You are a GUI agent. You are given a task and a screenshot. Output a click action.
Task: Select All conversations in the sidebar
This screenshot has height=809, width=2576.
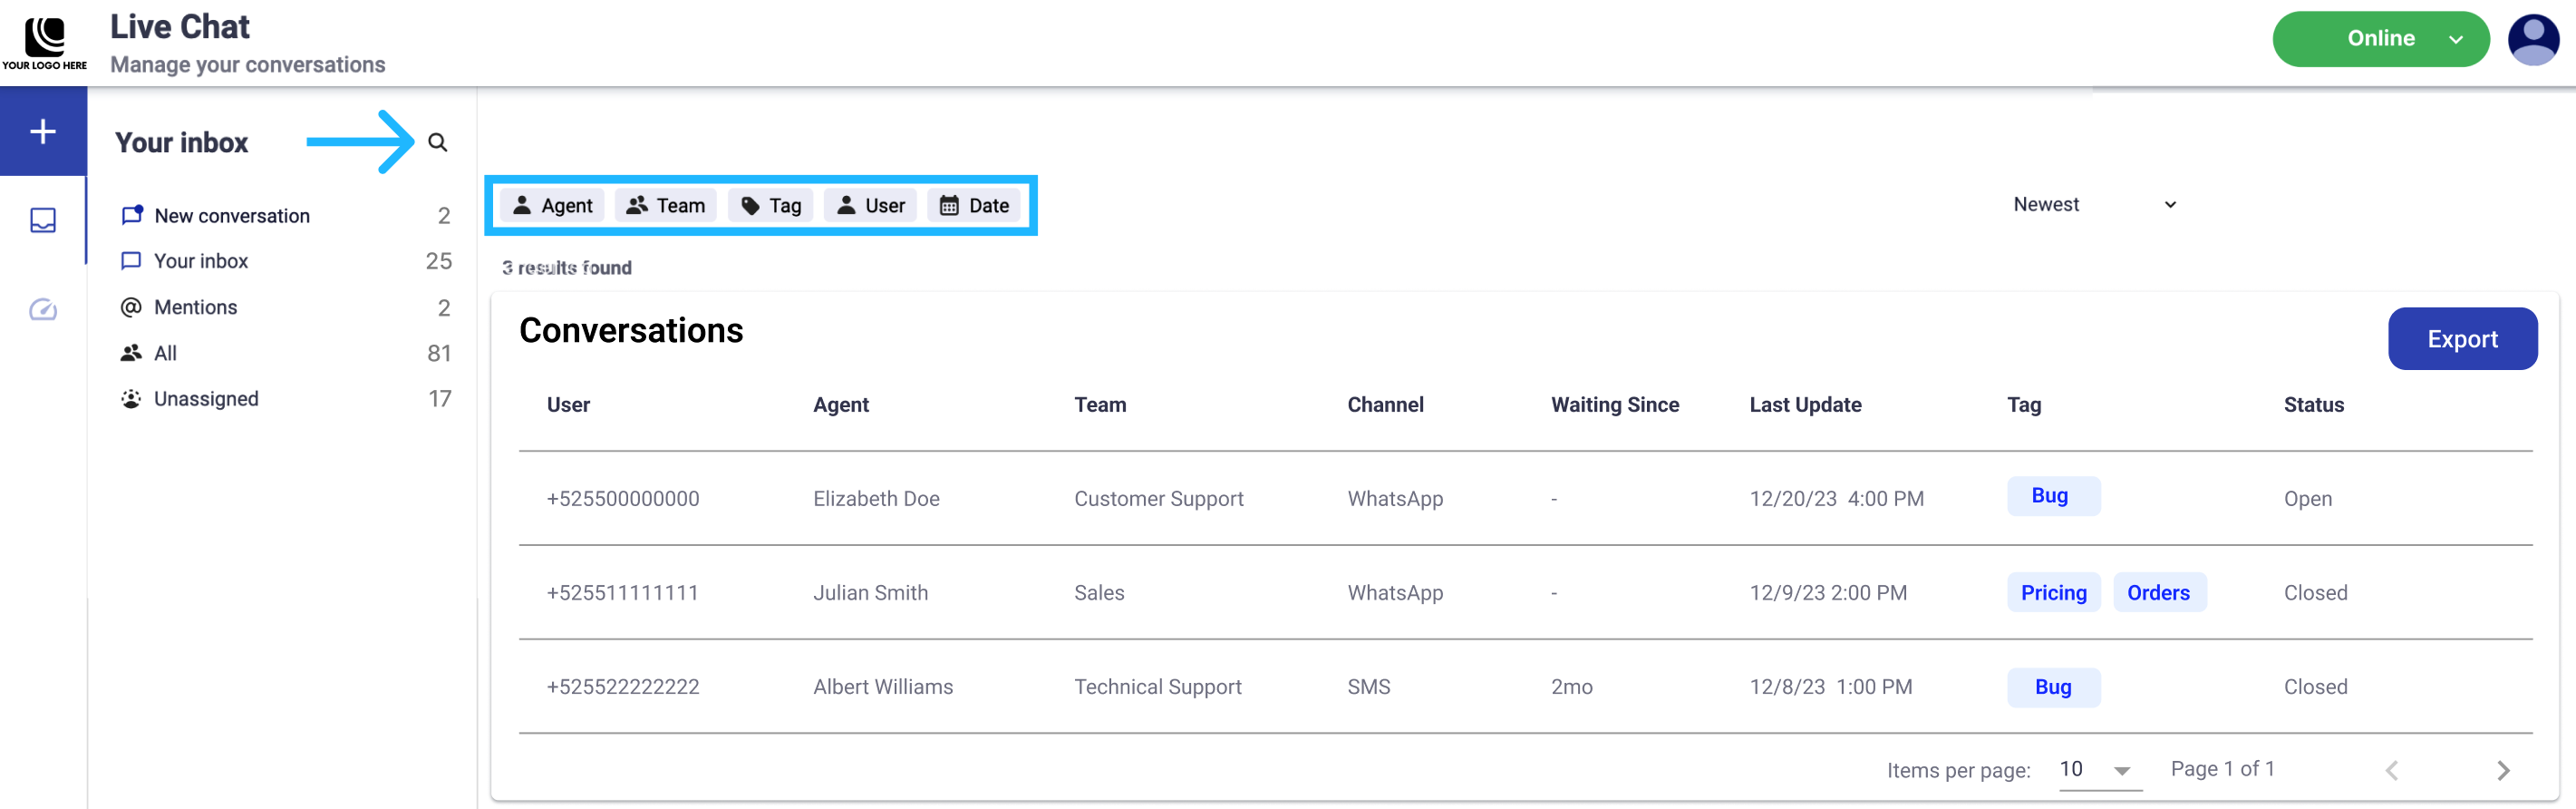286,353
